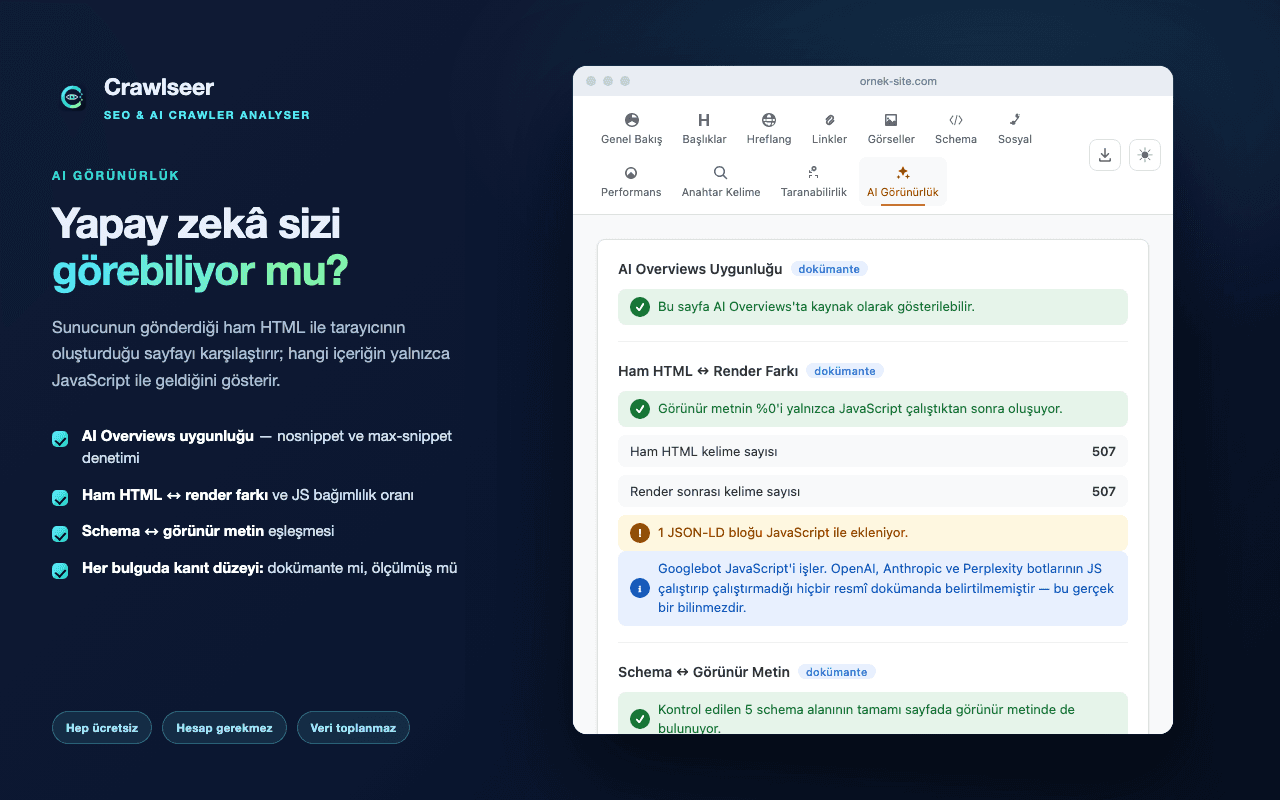Click the download report icon button

[1105, 155]
